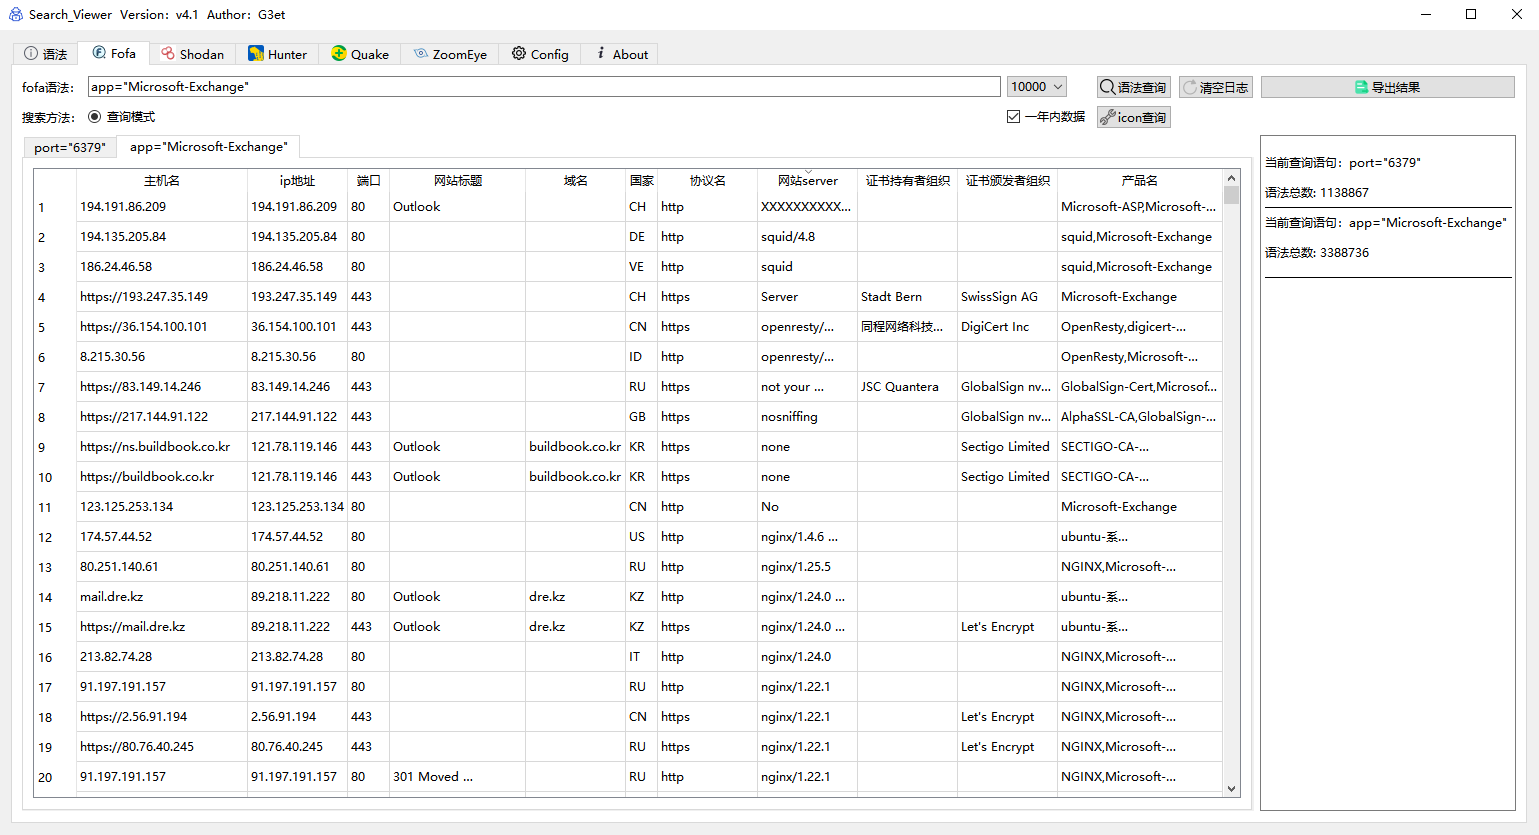The height and width of the screenshot is (835, 1539).
Task: Click the nosniffing server cell
Action: (x=808, y=417)
